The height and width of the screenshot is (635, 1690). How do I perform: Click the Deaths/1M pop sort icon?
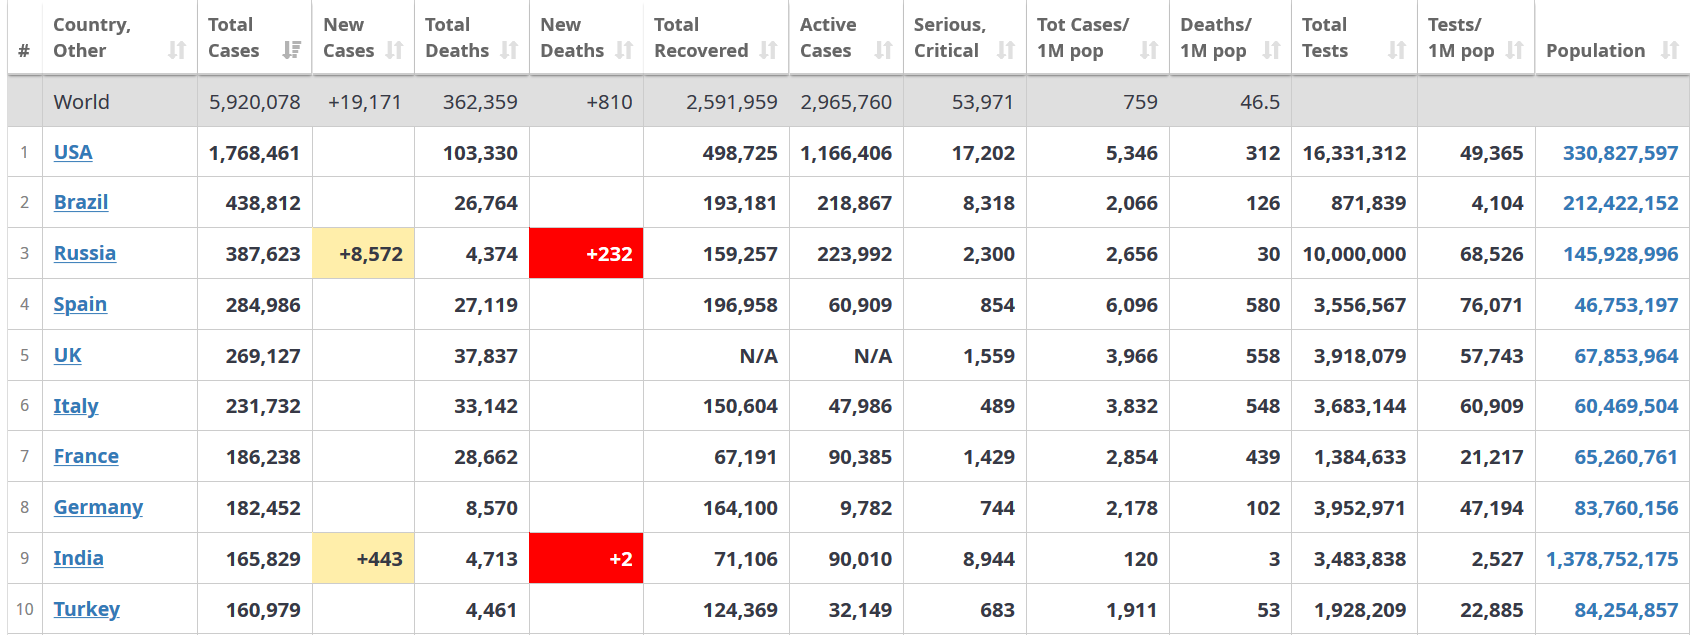coord(1271,50)
